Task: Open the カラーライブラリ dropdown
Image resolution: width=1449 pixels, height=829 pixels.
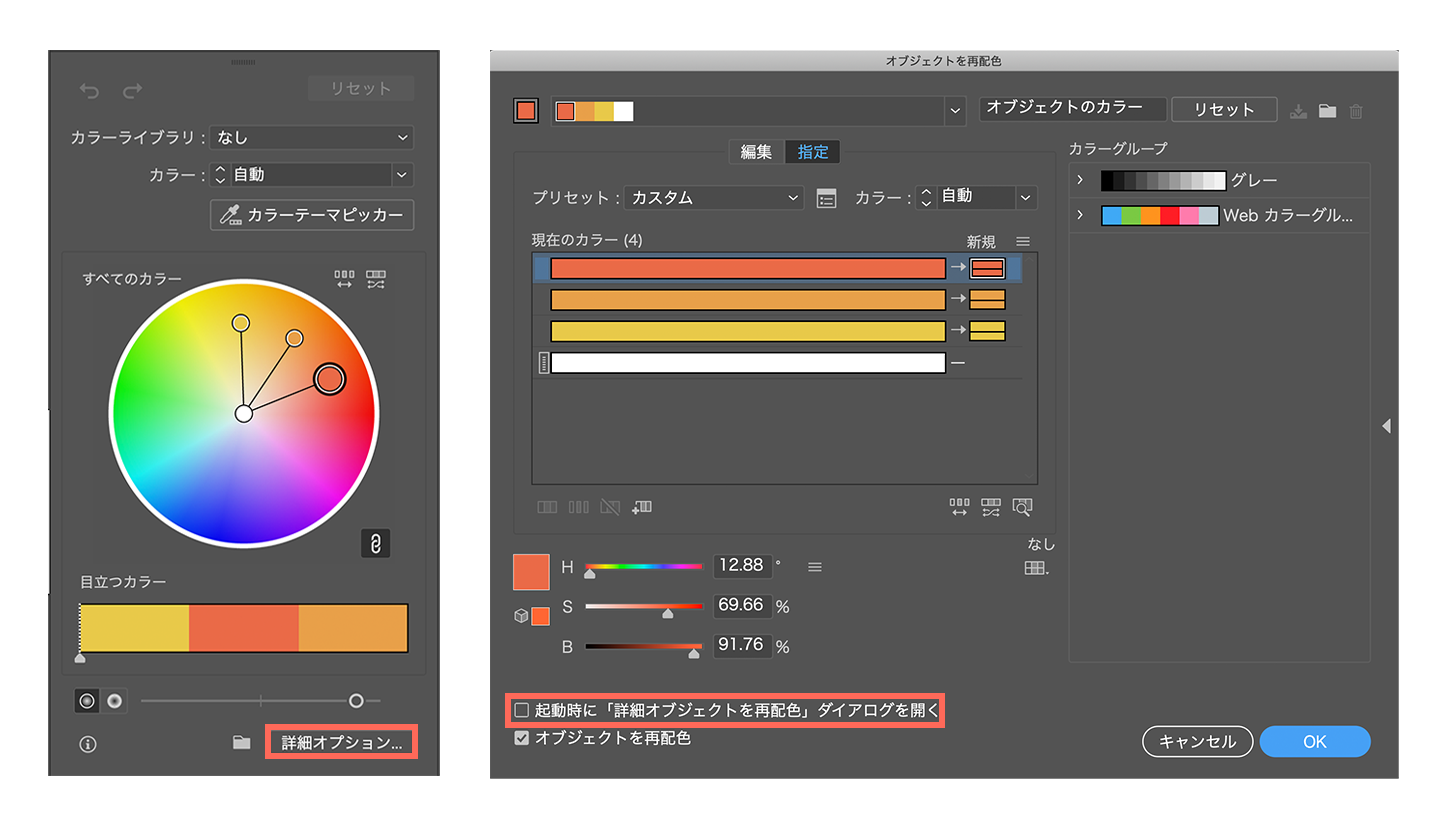Action: pos(311,137)
